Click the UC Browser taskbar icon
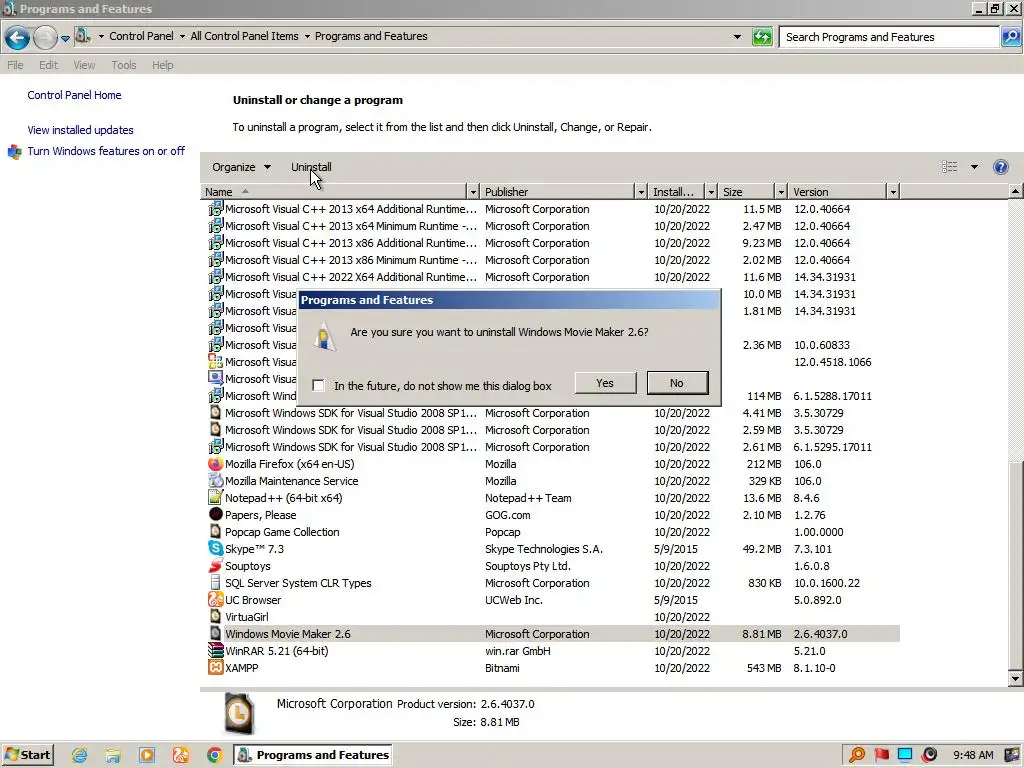 coord(181,755)
